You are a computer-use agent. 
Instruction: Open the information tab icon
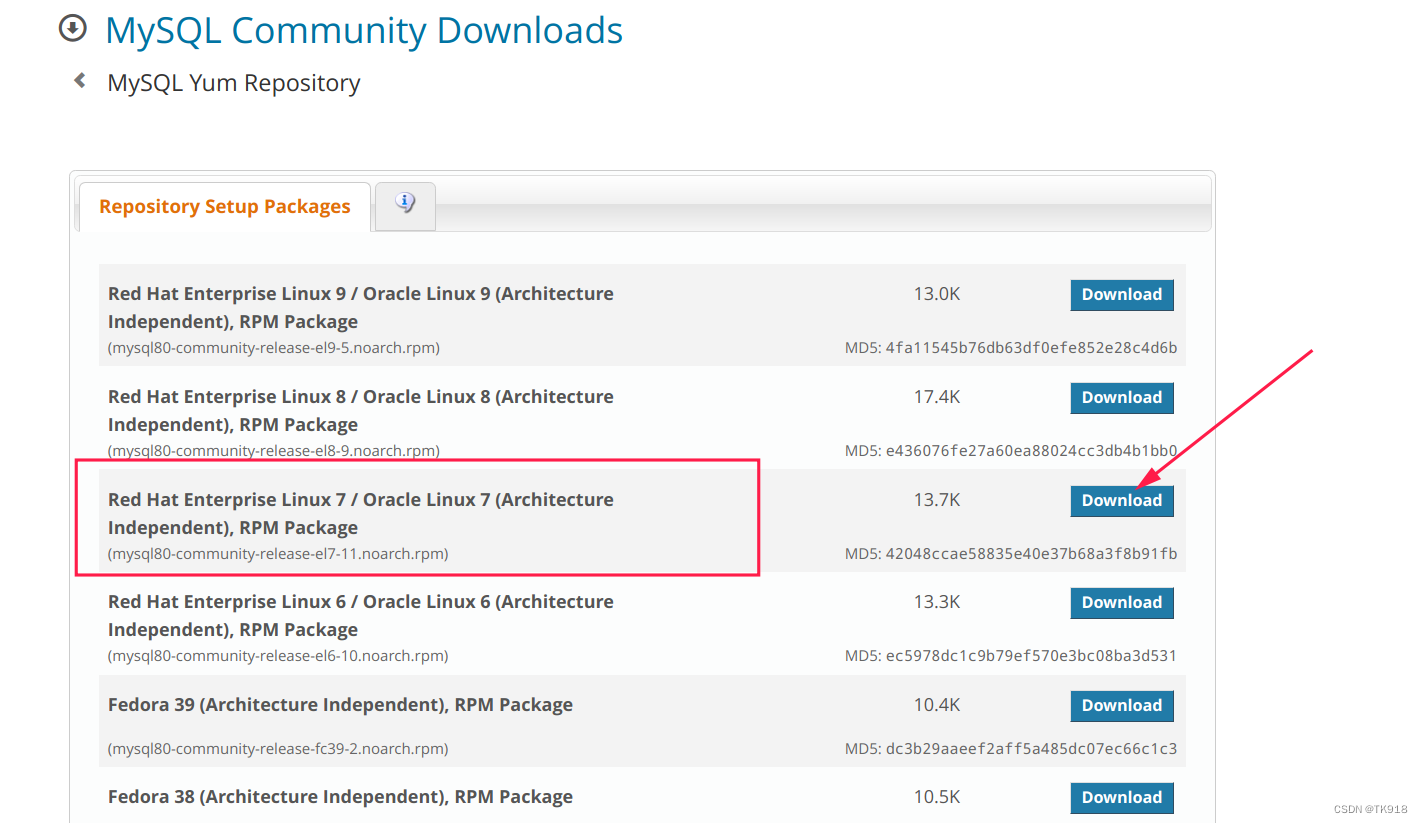(x=405, y=203)
